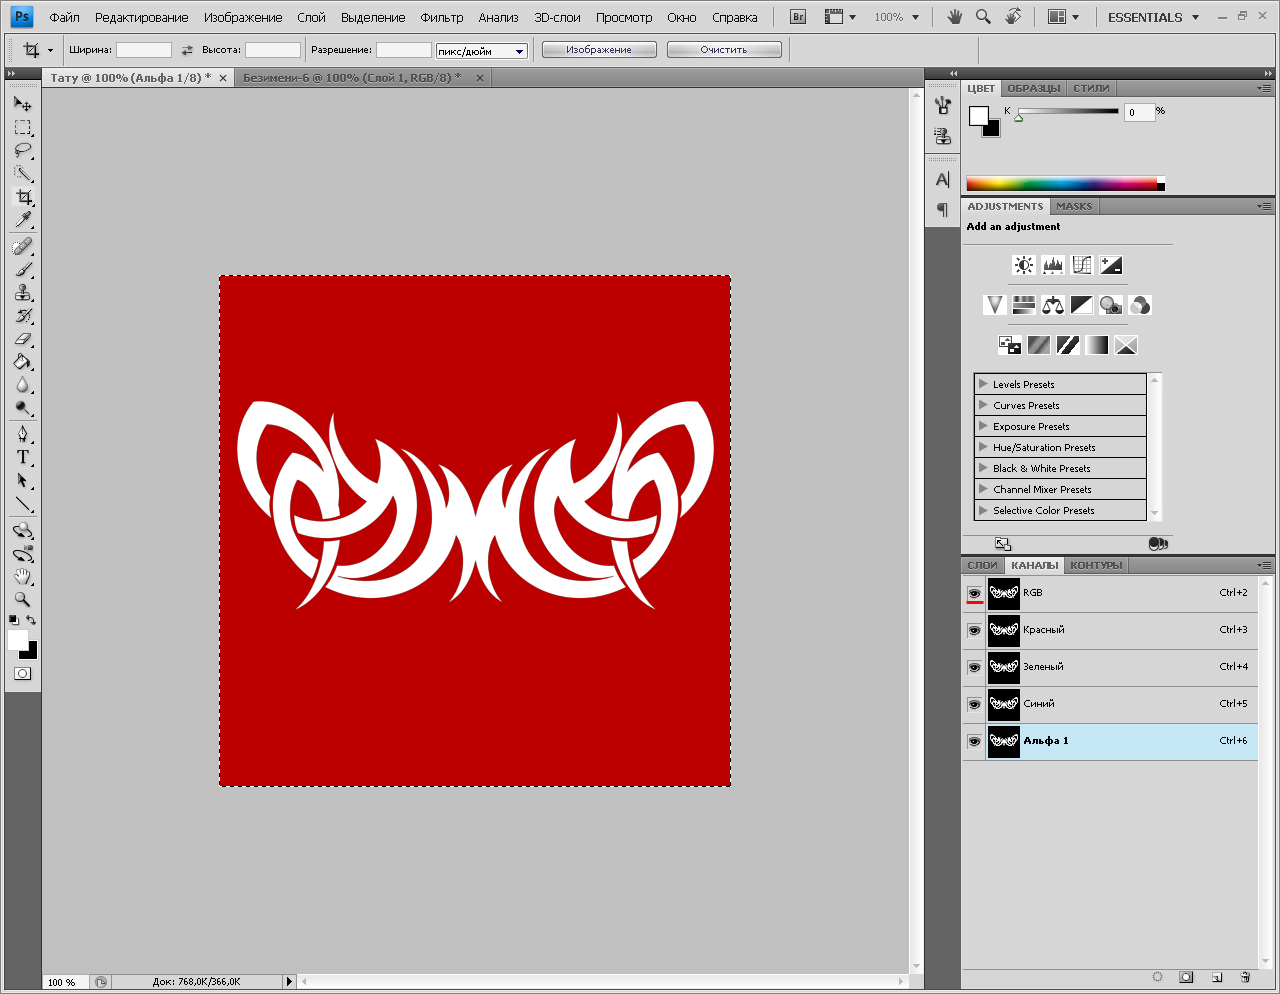Load channel as selection icon

1157,977
